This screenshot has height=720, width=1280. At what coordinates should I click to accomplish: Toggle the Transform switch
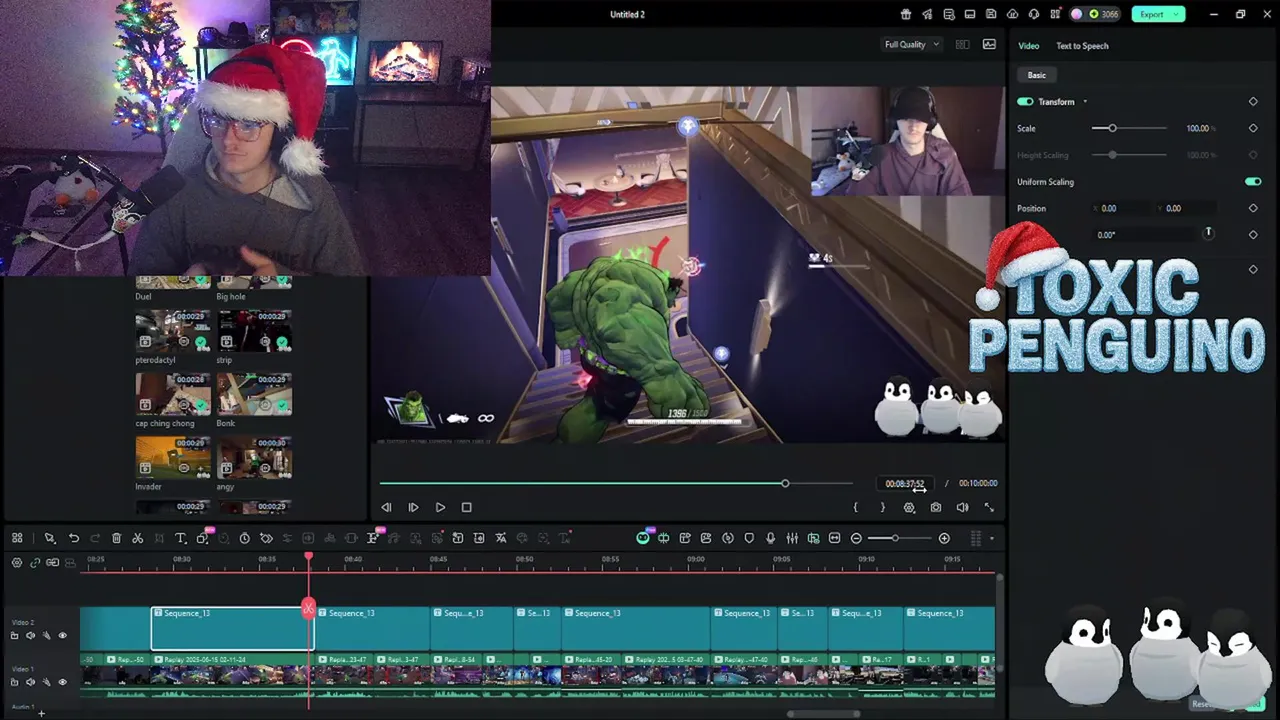pyautogui.click(x=1025, y=102)
